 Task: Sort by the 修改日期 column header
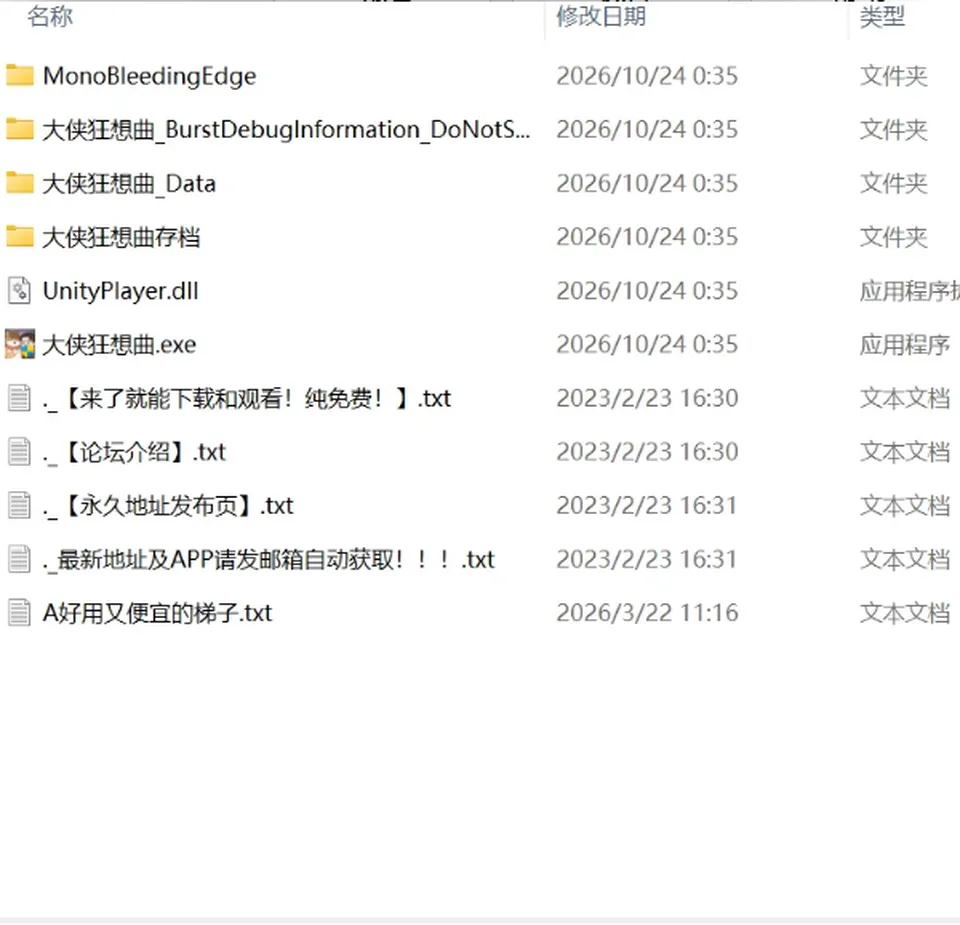click(x=601, y=17)
